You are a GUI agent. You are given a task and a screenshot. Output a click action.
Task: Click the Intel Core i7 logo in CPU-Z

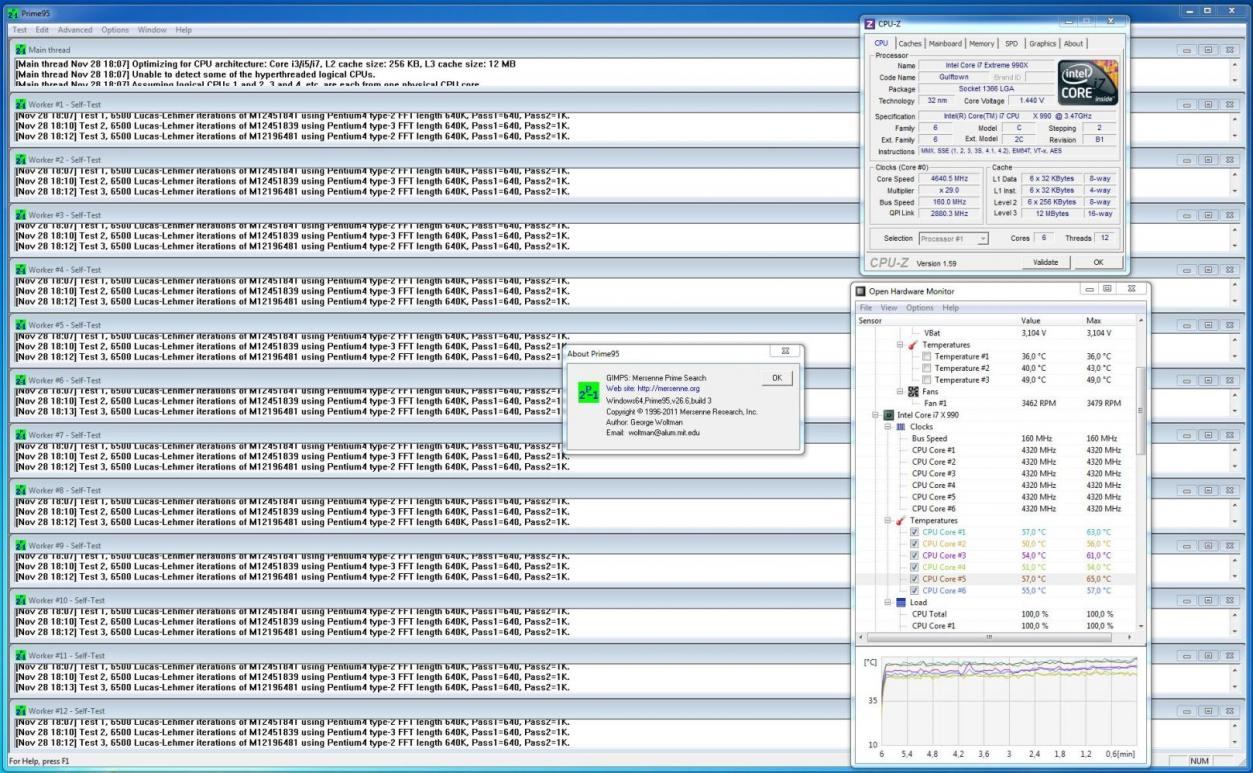1086,82
